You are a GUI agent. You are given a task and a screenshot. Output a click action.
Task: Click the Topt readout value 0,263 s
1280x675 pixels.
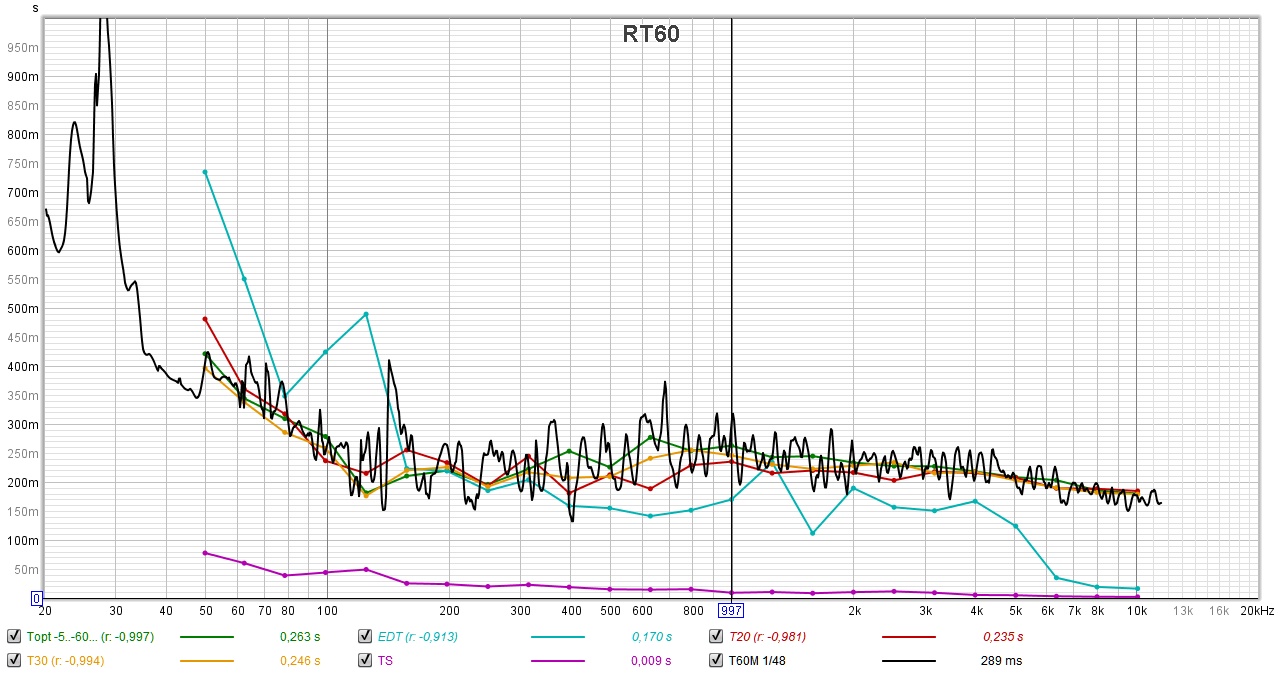pos(300,636)
